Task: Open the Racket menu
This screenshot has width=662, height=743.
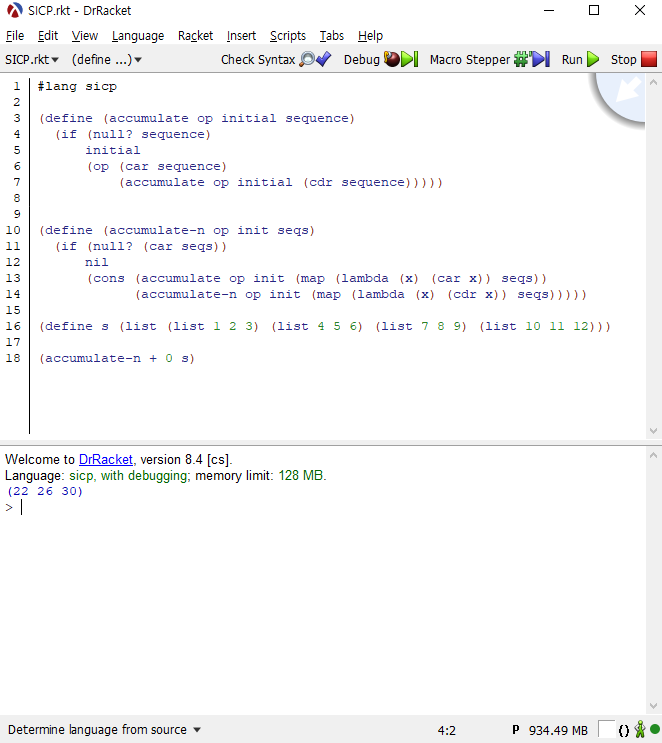Action: point(195,36)
